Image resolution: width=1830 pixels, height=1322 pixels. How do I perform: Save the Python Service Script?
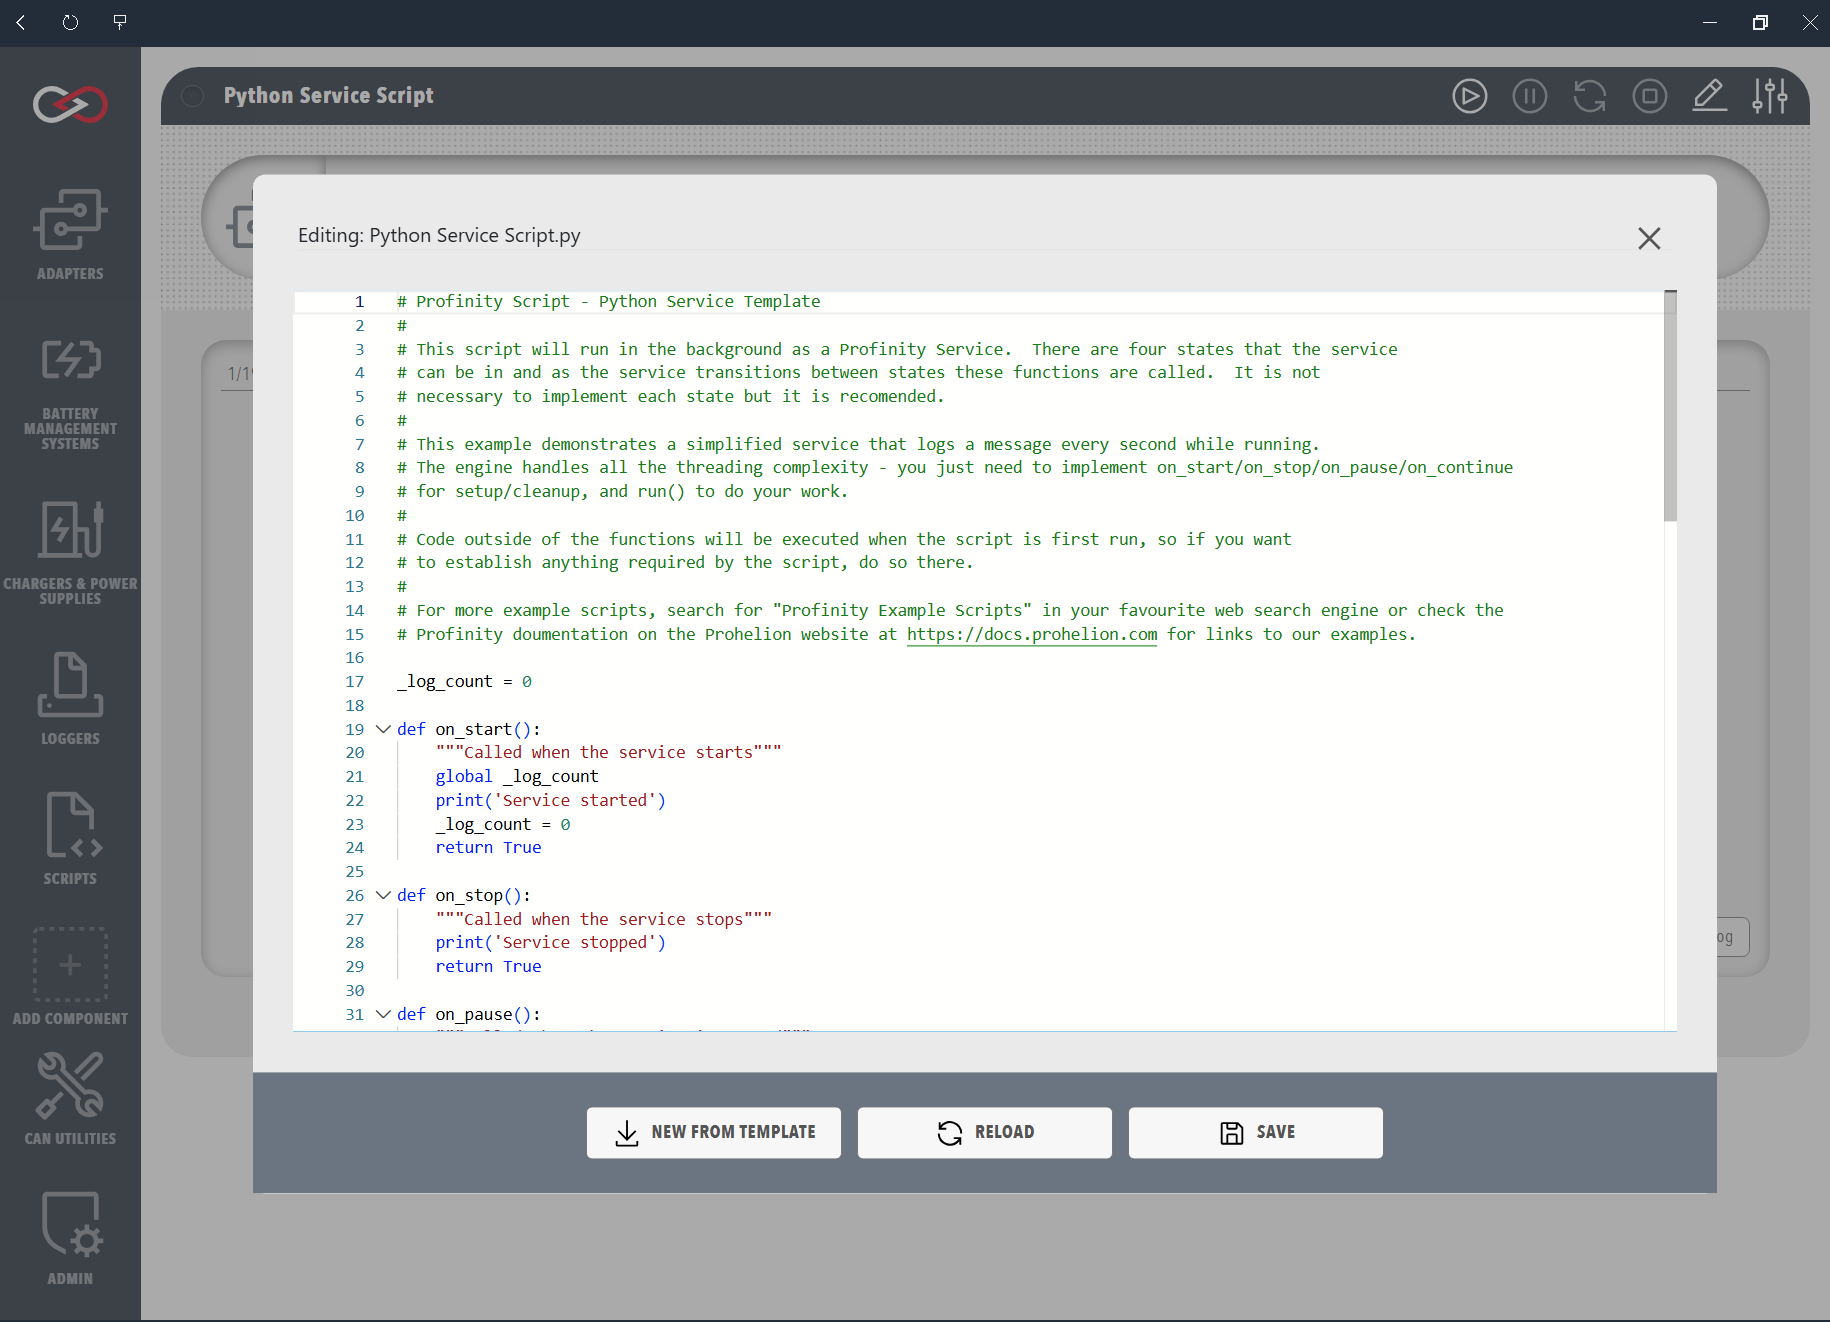[x=1255, y=1133]
